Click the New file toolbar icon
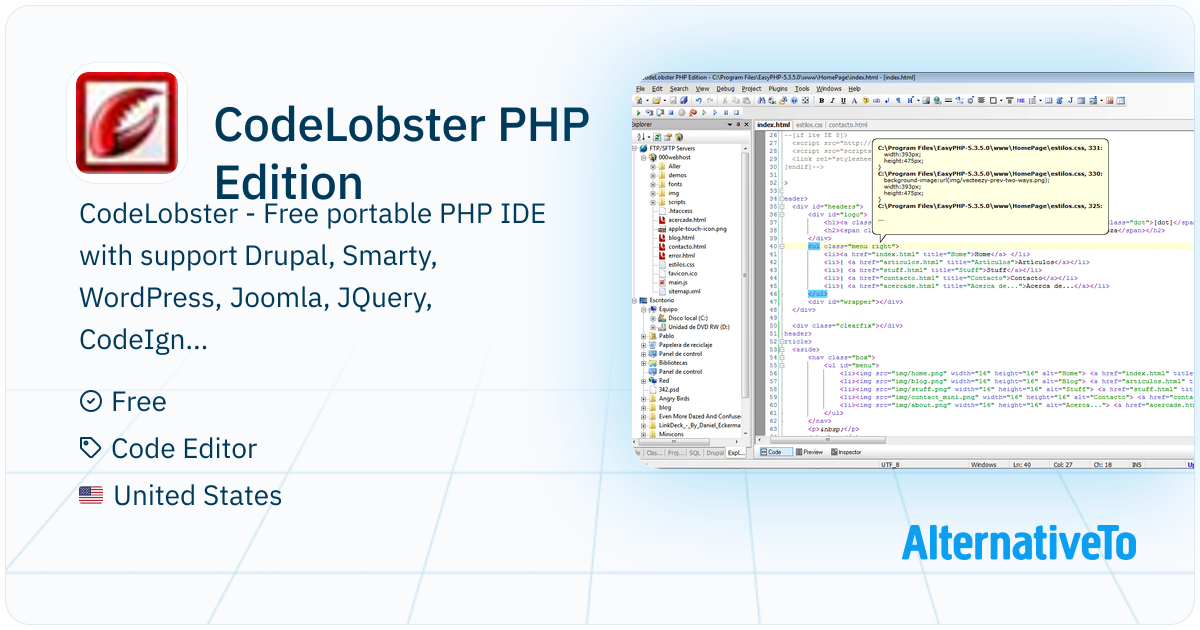This screenshot has width=1200, height=630. 639,100
